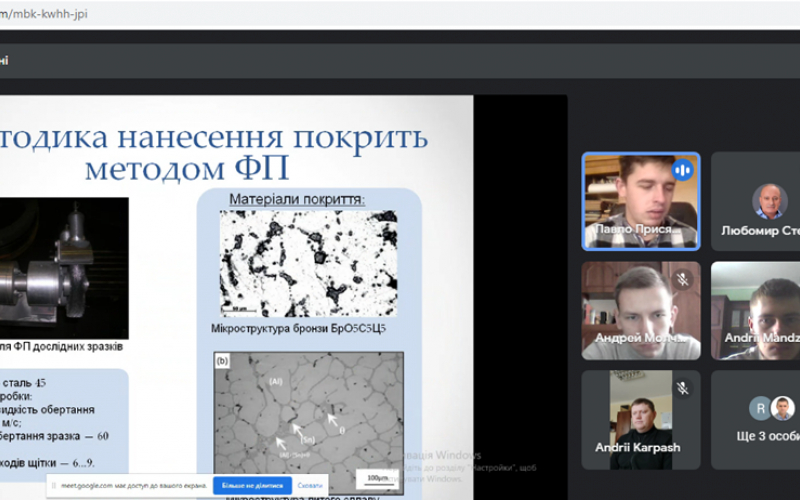Click the aluminium alloy microstructure image labeled (b)
800x500 pixels.
308,423
